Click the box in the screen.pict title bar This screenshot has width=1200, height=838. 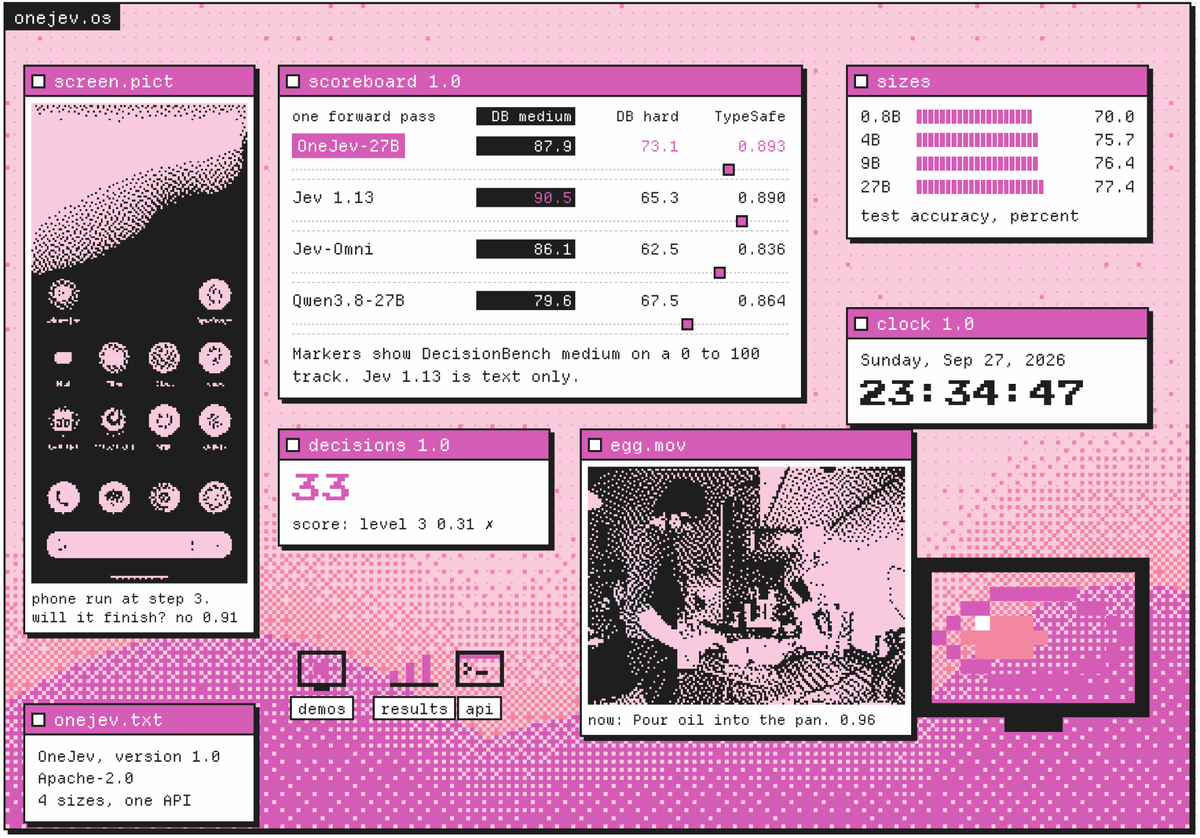38,81
